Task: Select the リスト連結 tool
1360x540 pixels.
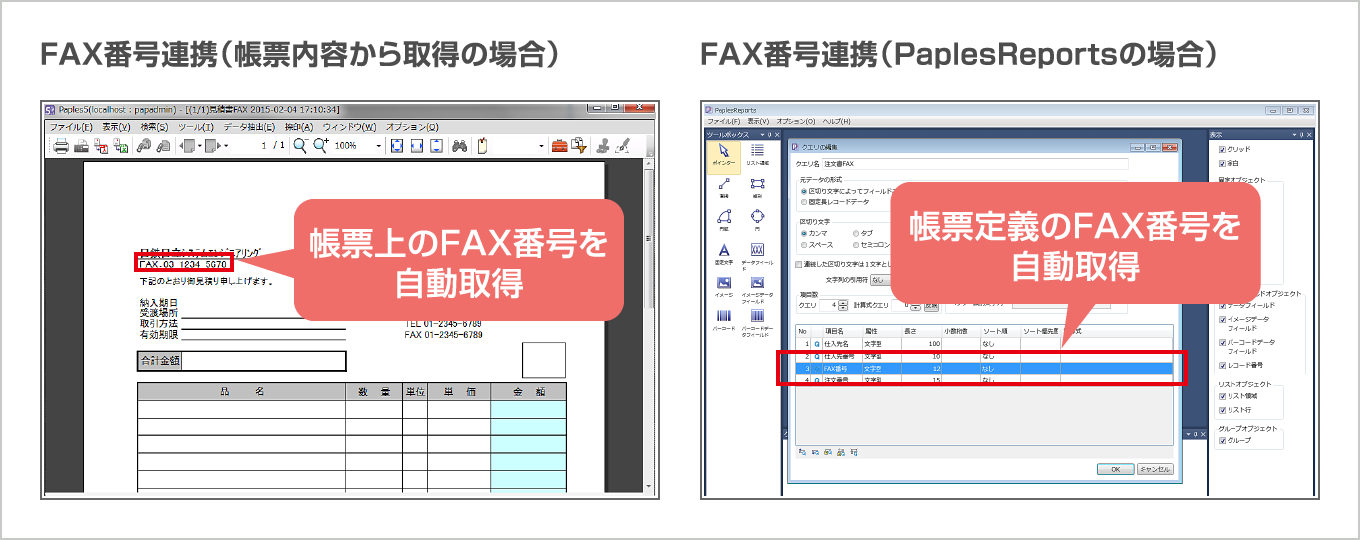Action: coord(758,156)
